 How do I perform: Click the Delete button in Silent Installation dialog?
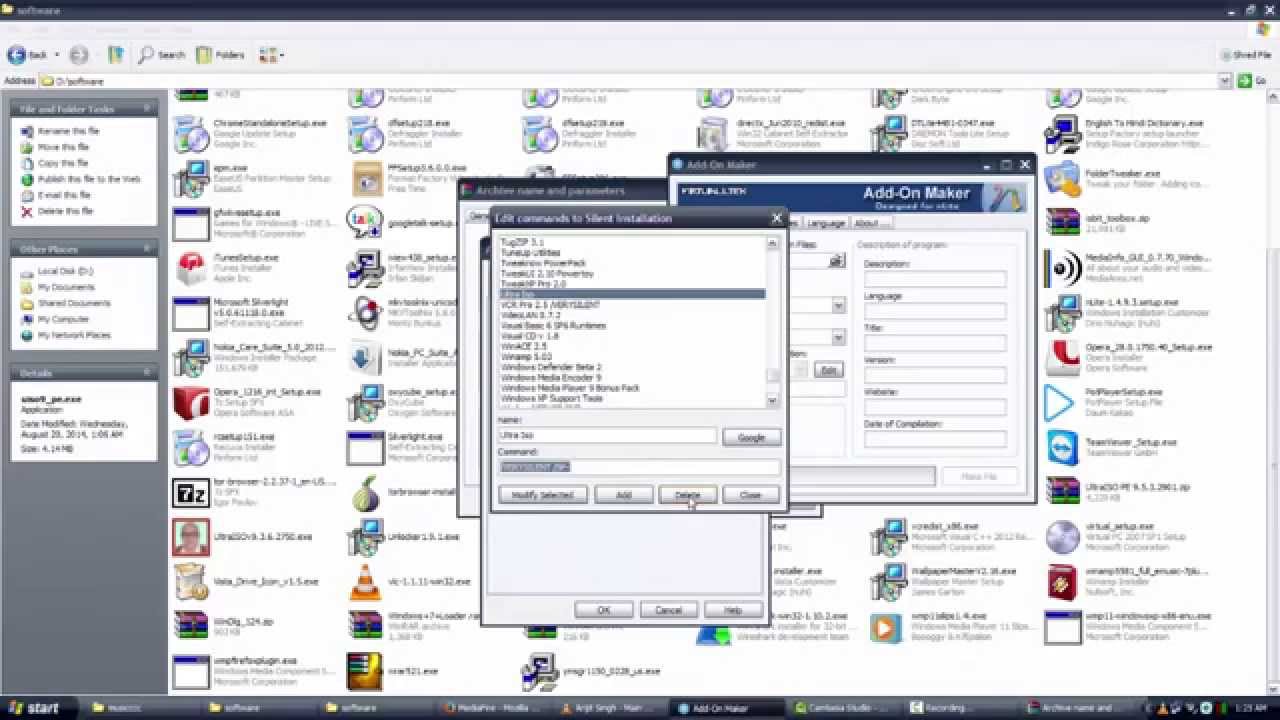(687, 495)
